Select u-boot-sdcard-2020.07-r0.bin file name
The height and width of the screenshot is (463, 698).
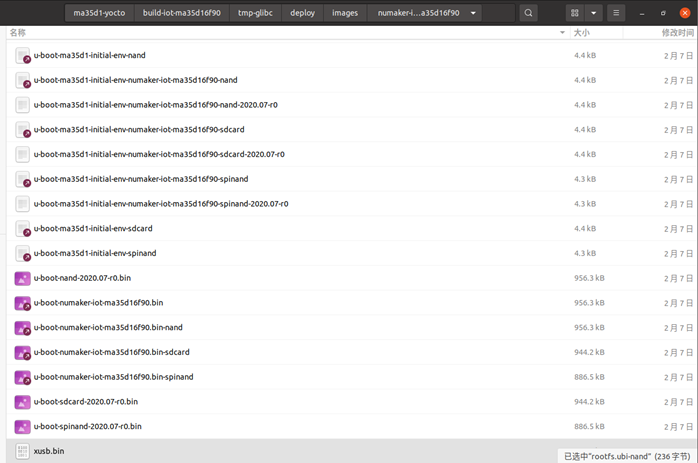coord(86,402)
